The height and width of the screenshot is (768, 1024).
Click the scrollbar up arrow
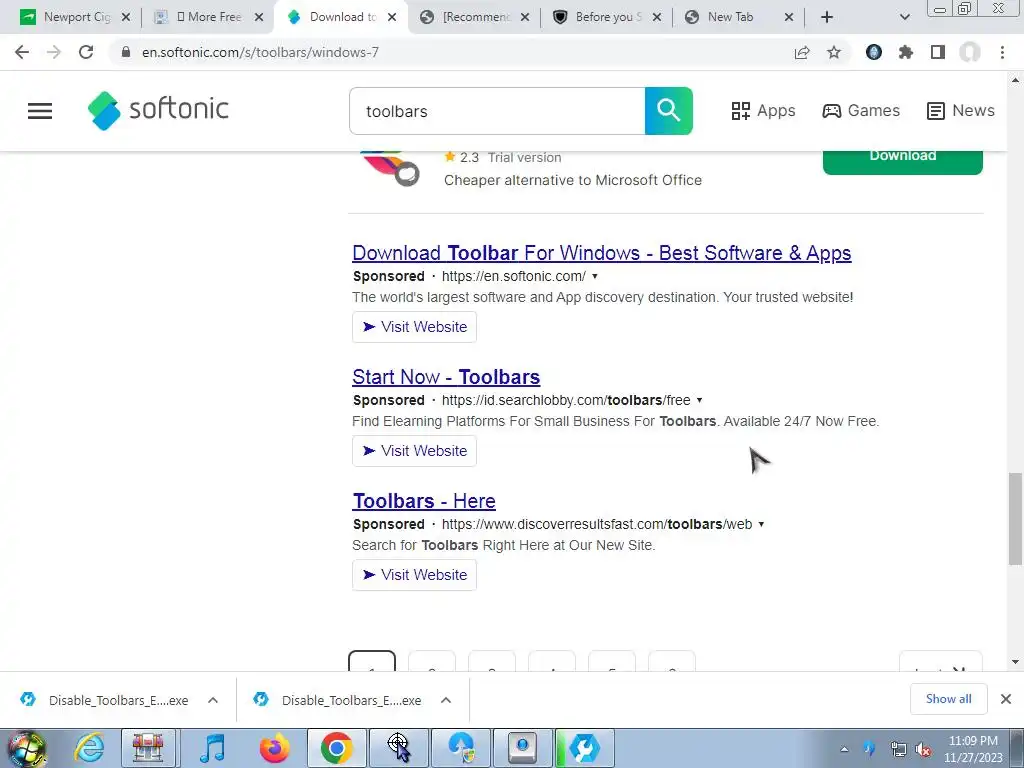pyautogui.click(x=1015, y=81)
